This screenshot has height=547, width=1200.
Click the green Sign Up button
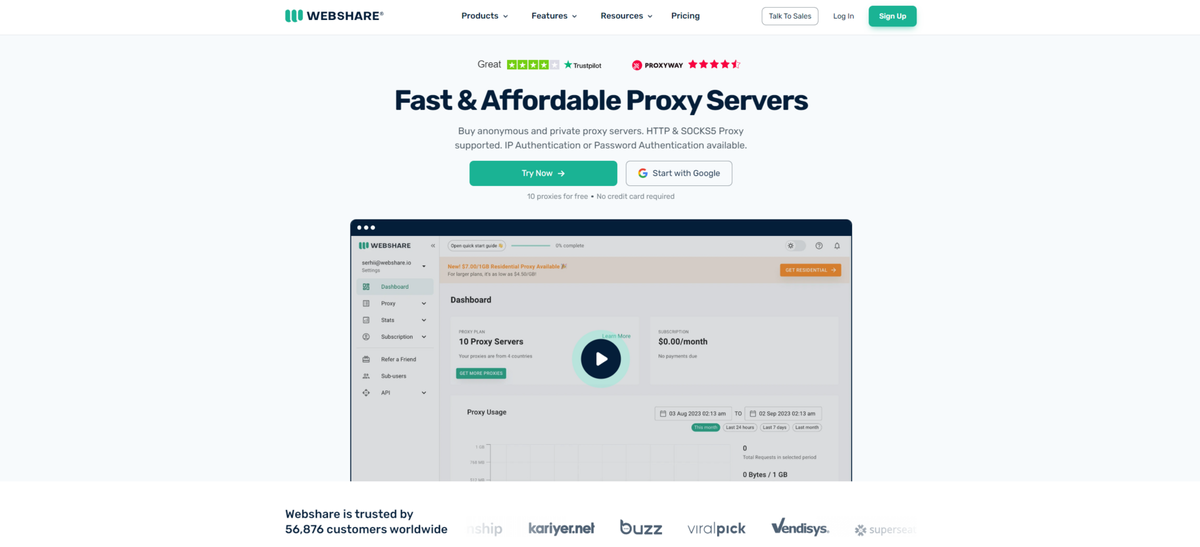(x=892, y=16)
